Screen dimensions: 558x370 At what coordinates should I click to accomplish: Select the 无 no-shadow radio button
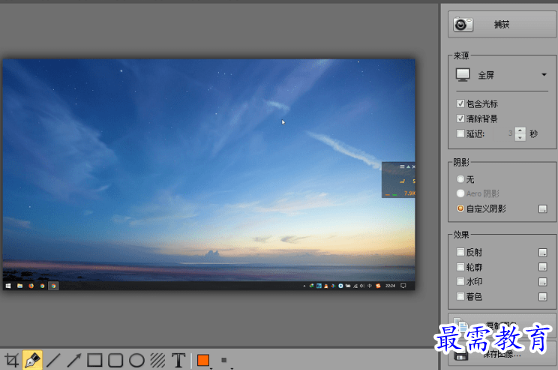pyautogui.click(x=460, y=179)
